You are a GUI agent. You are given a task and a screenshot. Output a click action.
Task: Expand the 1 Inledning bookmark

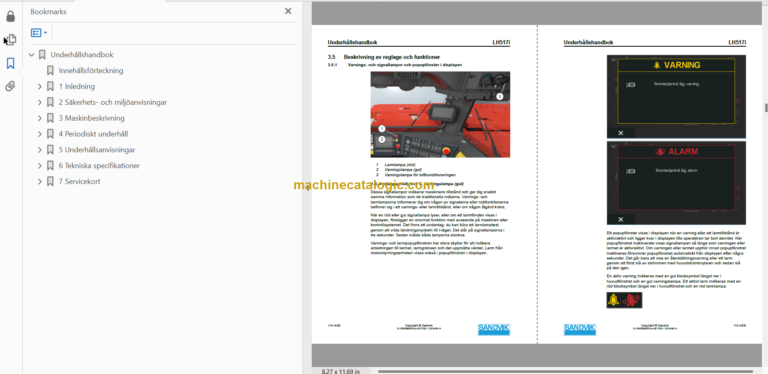pyautogui.click(x=40, y=87)
